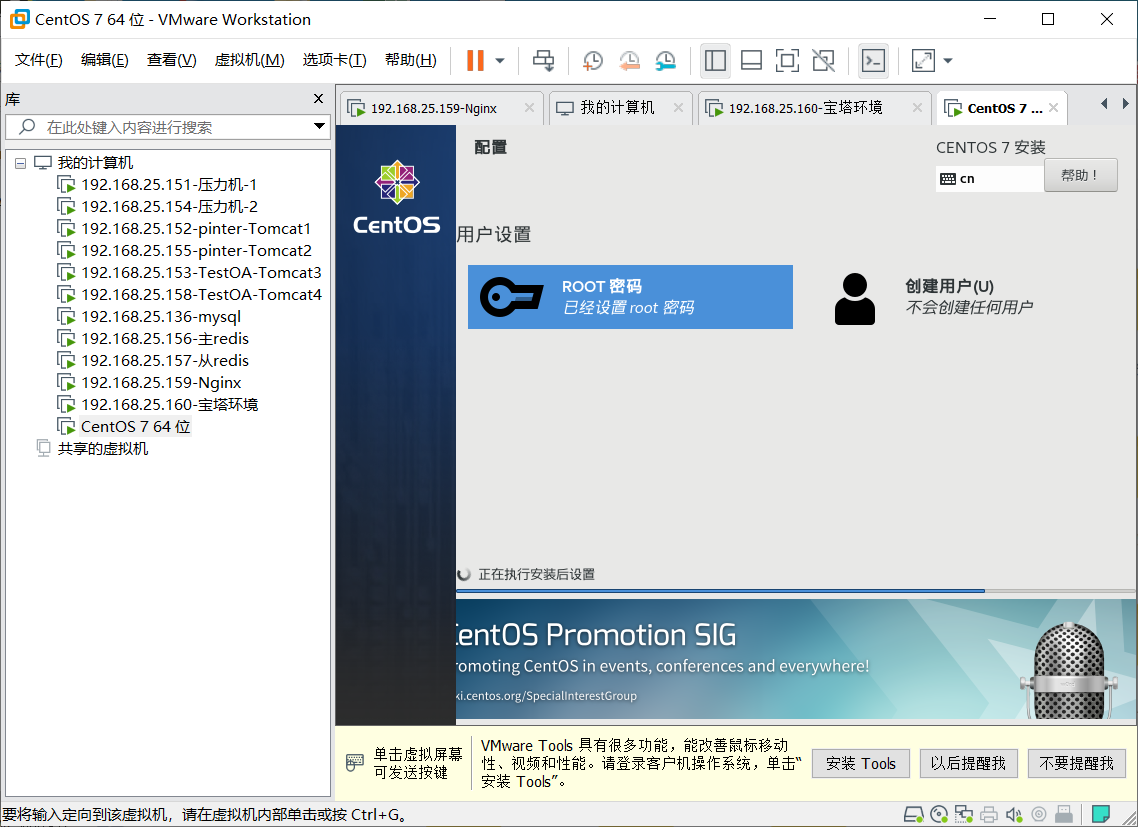
Task: Select 192.168.25.160-宝塔环境 in the library tree
Action: coord(169,404)
